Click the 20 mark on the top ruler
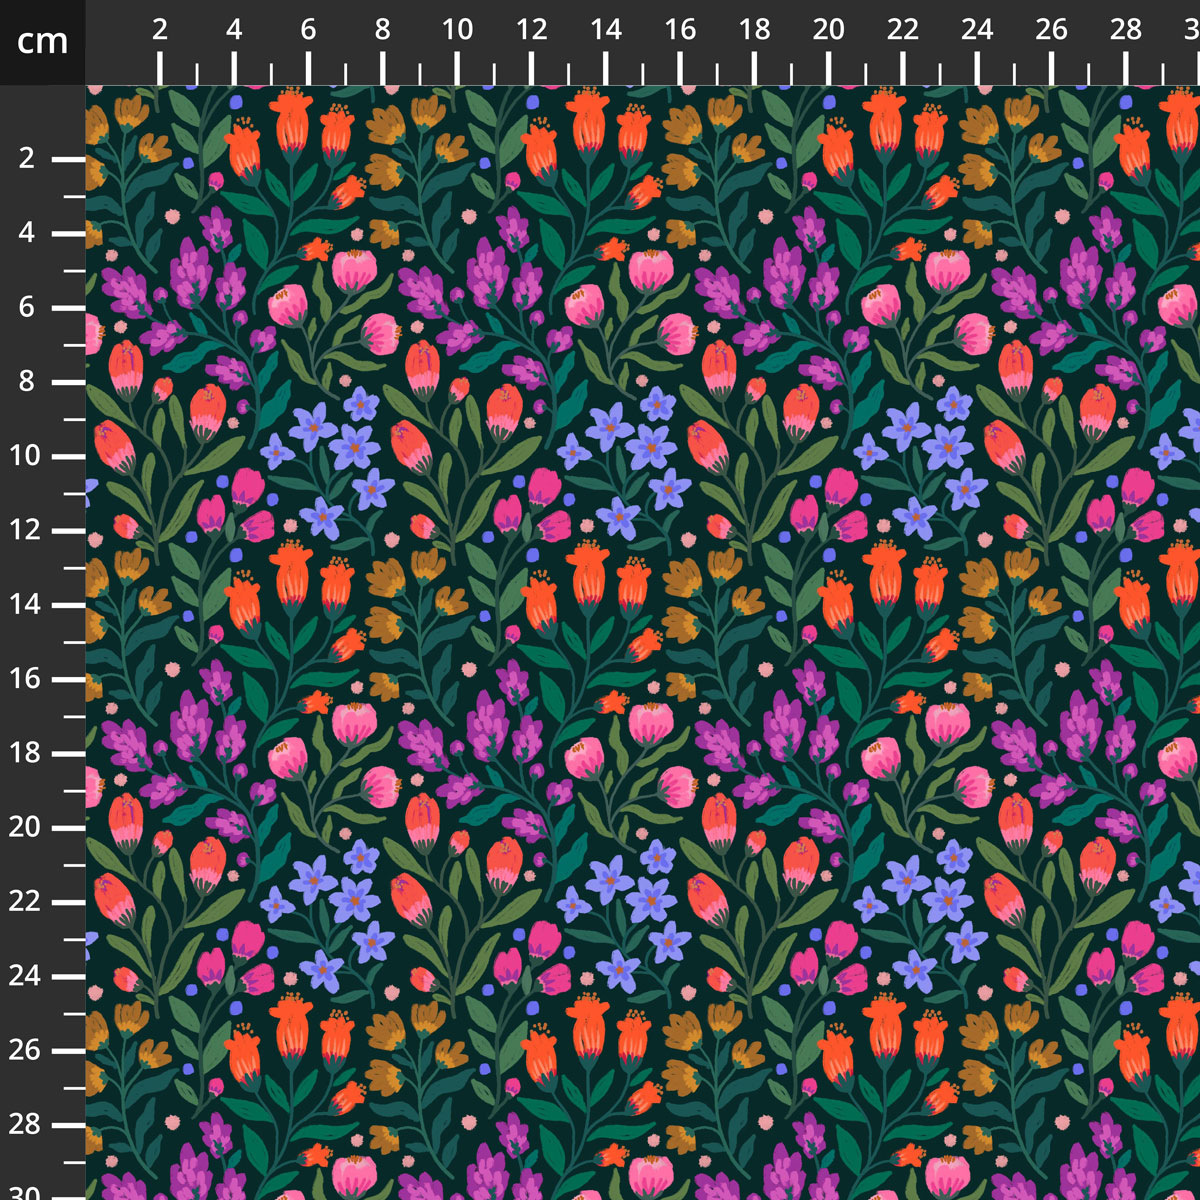 tap(828, 30)
